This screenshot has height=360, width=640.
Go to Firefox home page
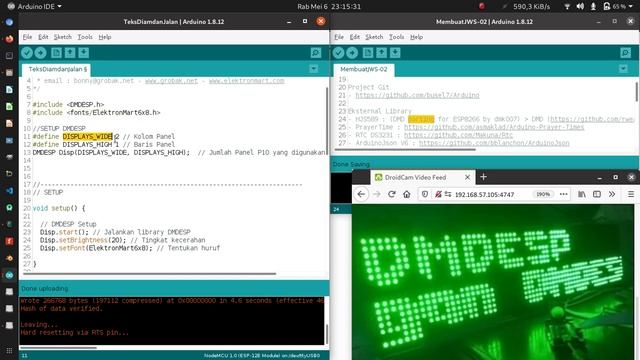pos(407,194)
